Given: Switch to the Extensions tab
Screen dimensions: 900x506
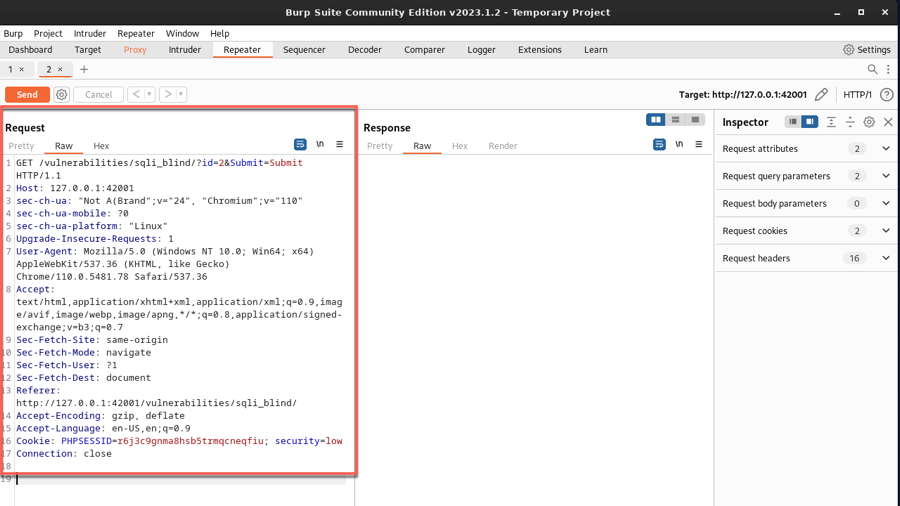Looking at the screenshot, I should [540, 50].
